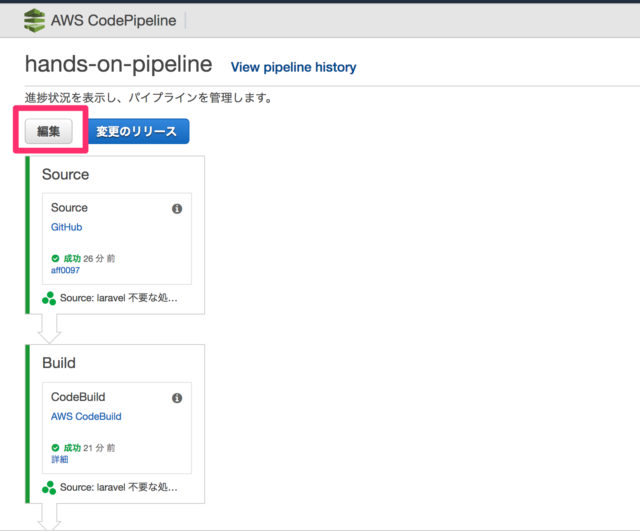The image size is (640, 531).
Task: Select the CodeBuild action card title
Action: [78, 397]
